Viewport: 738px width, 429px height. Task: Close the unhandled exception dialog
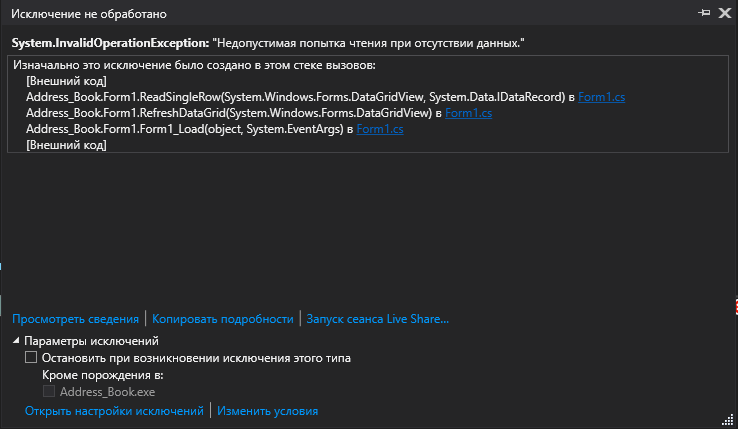click(x=722, y=14)
